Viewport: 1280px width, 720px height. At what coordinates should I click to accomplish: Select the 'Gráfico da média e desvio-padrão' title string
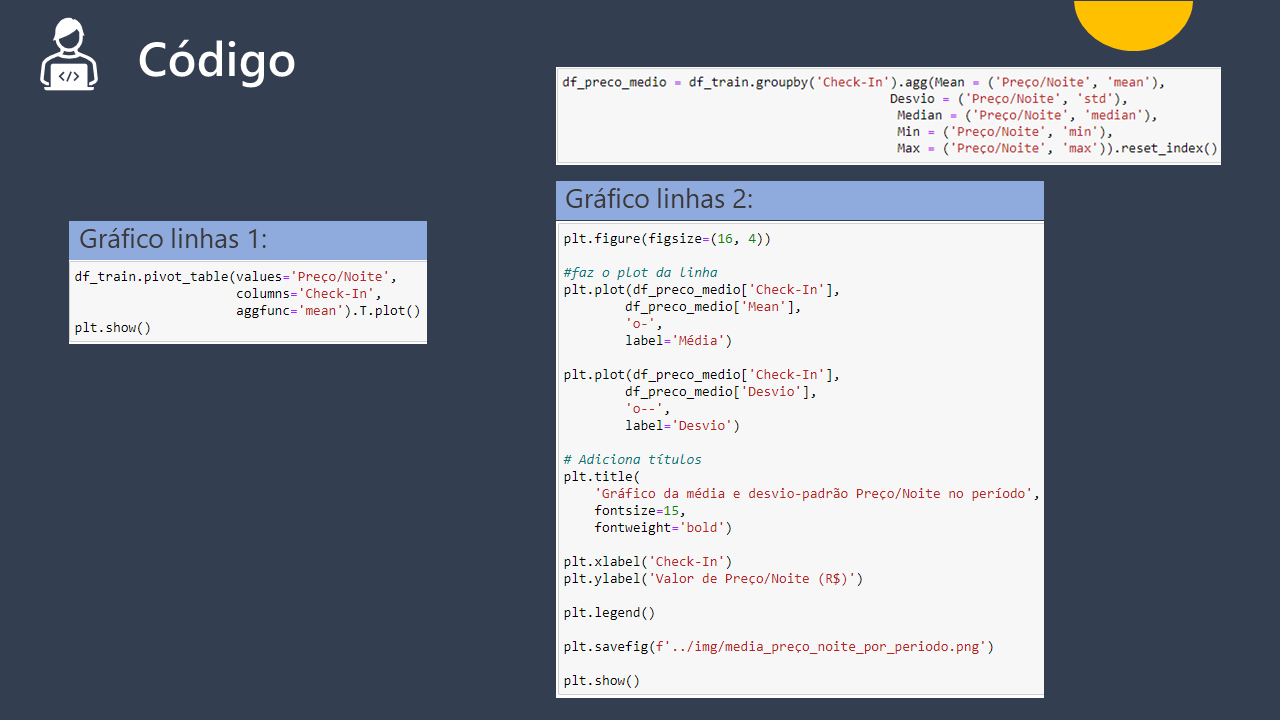(x=818, y=494)
